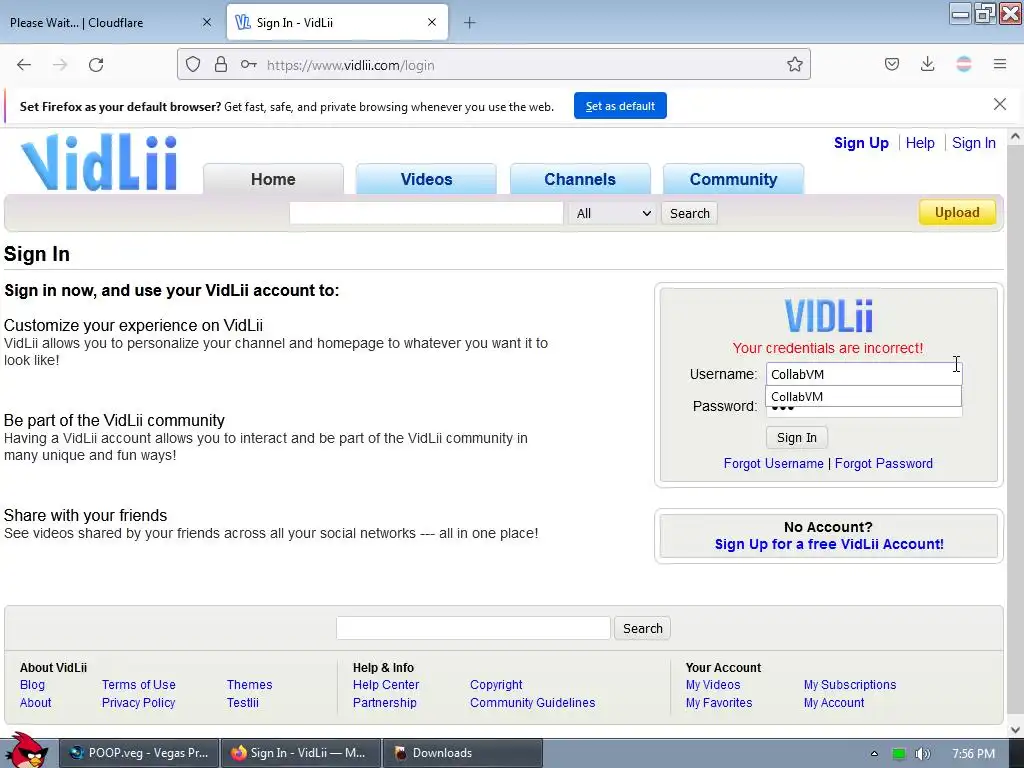Screen dimensions: 1024x768
Task: Click the Angry Birds start button
Action: [x=26, y=750]
